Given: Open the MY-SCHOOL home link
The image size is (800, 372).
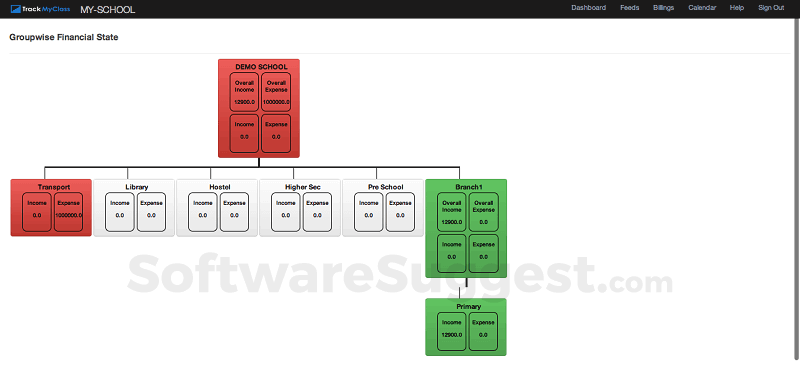Looking at the screenshot, I should click(108, 9).
